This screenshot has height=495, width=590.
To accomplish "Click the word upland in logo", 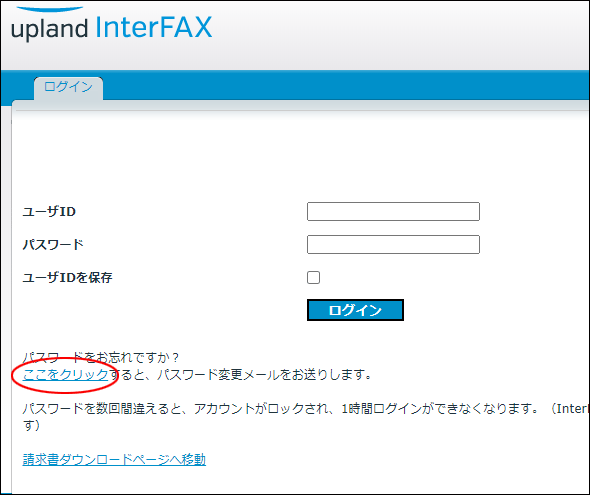I will point(49,29).
